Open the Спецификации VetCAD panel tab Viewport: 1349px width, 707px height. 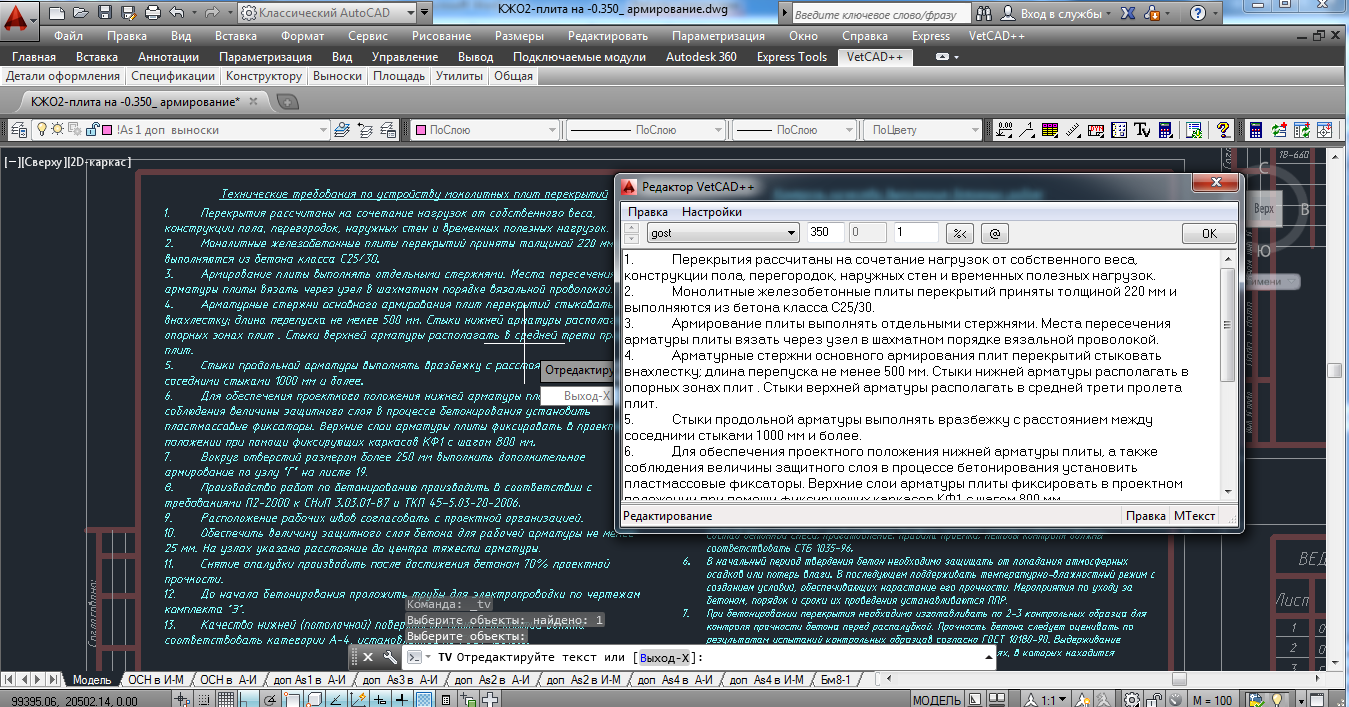(173, 76)
